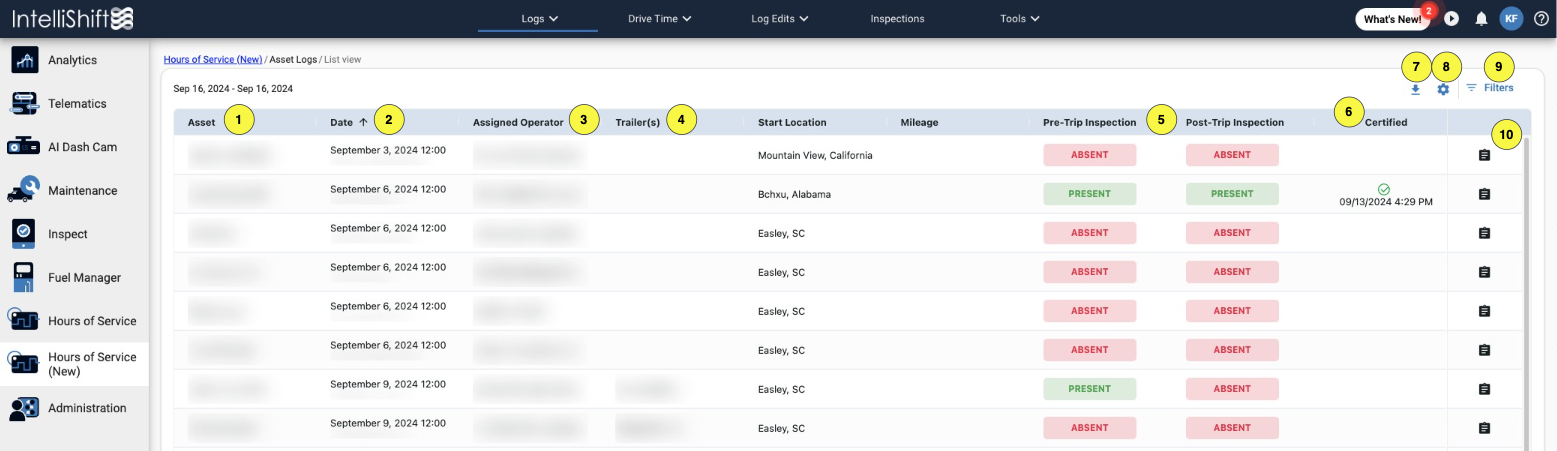The height and width of the screenshot is (451, 1557).
Task: Open the Analytics sidebar section
Action: (74, 60)
